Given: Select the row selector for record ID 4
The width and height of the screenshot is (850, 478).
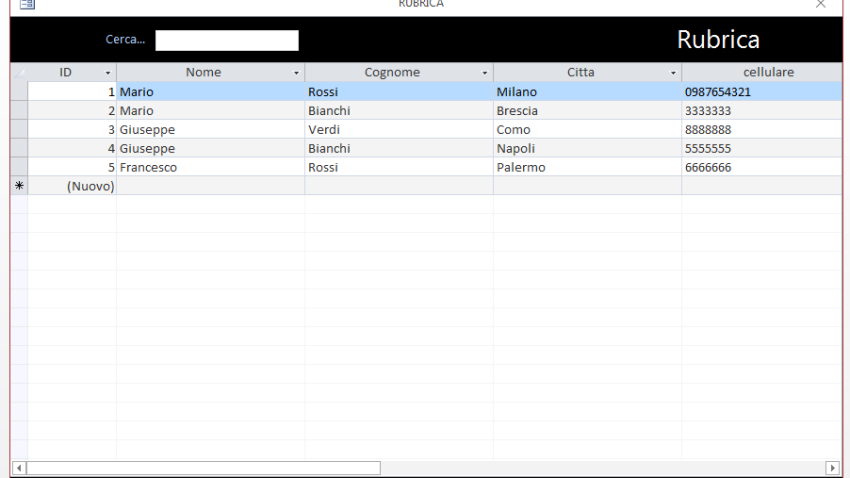Looking at the screenshot, I should click(x=19, y=148).
